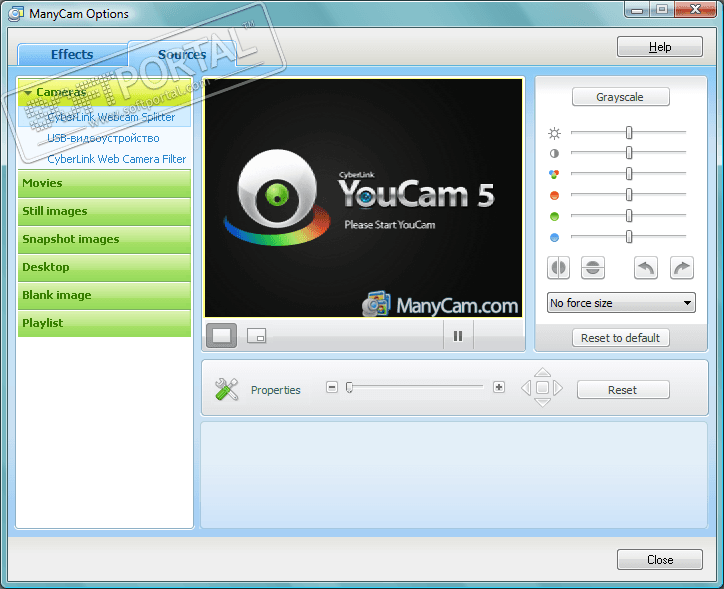Adjust the red channel slider
This screenshot has height=589, width=724.
coord(628,195)
